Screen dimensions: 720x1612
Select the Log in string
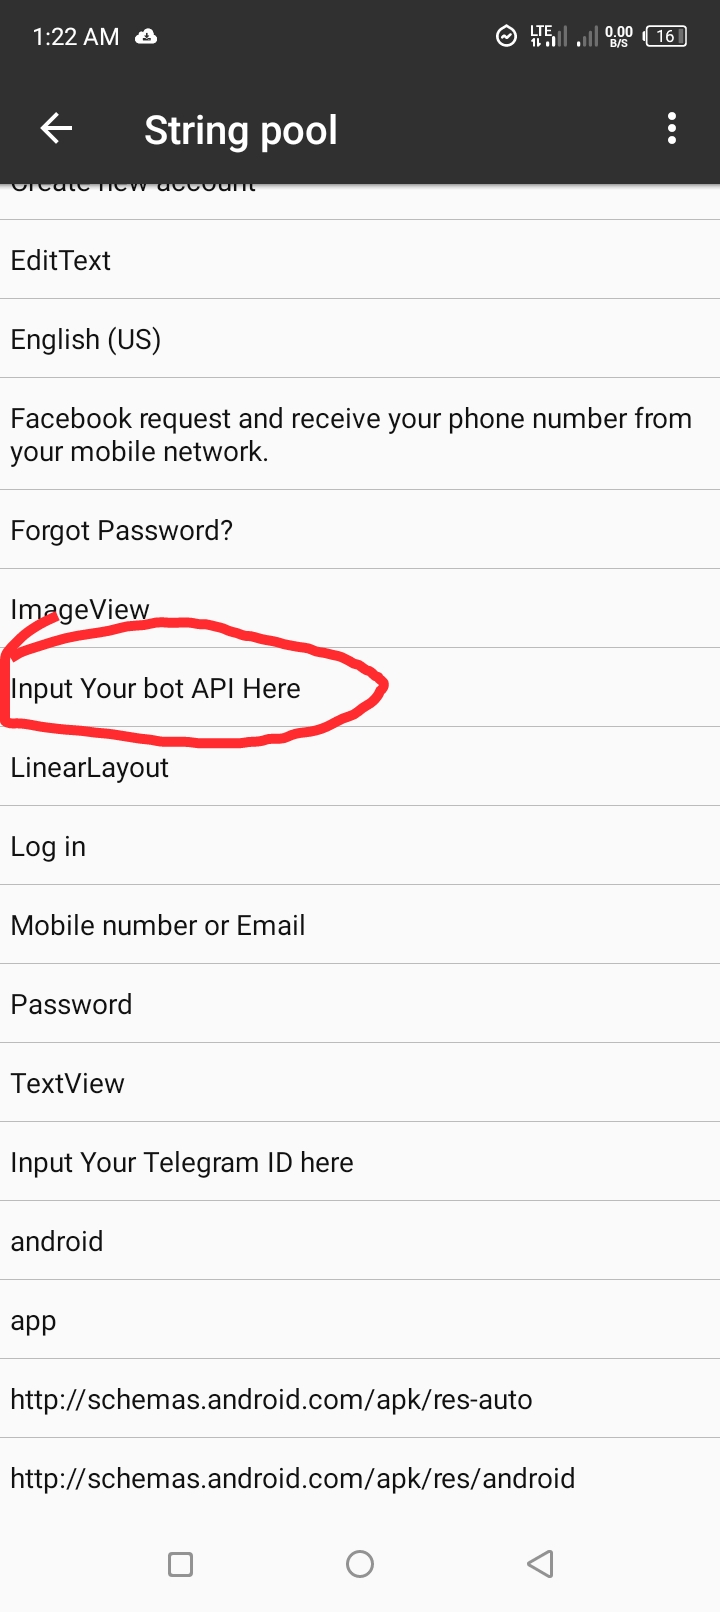pos(360,846)
